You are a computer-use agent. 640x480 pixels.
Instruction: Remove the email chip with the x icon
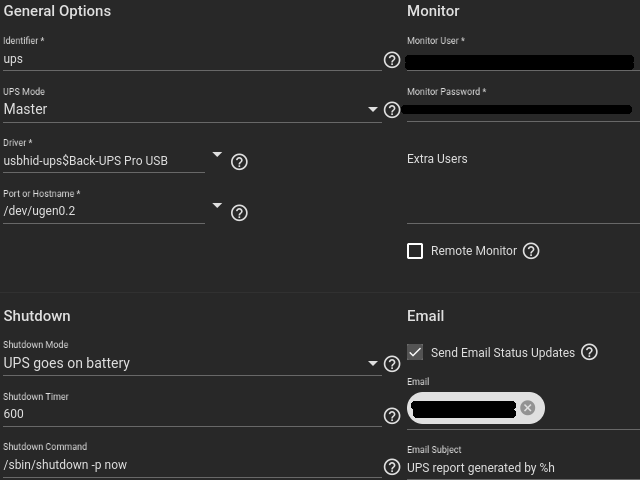coord(527,407)
